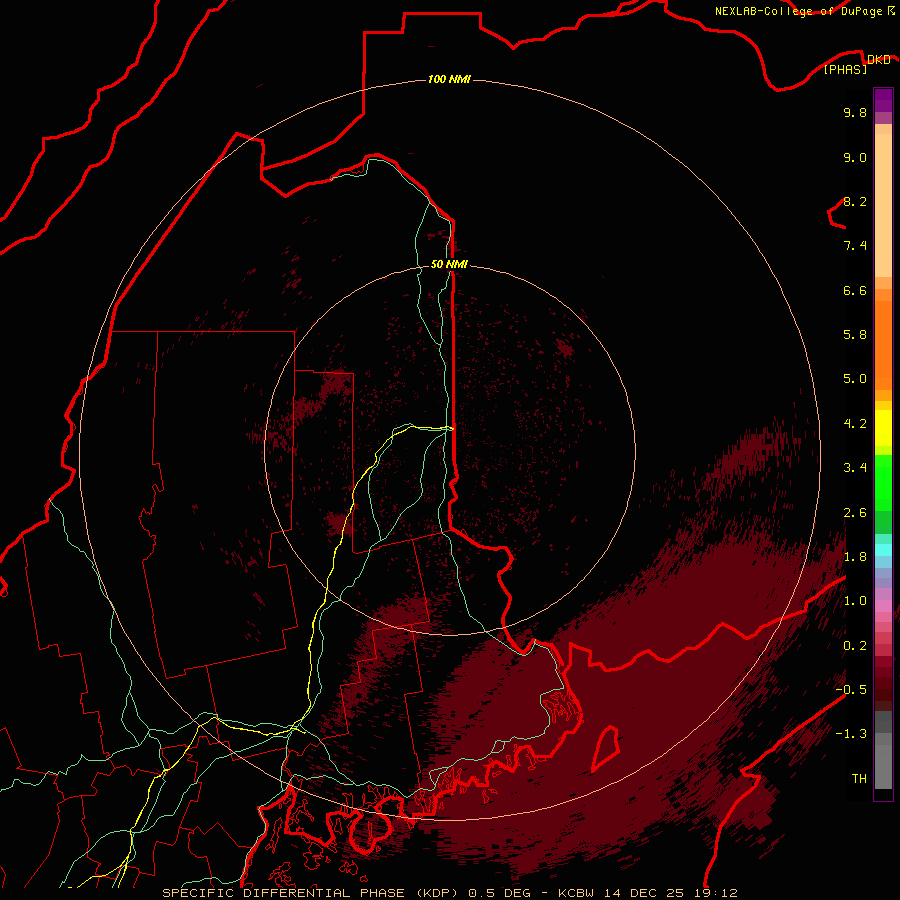Click the Specific Differential Phase KDP caption

point(449,893)
